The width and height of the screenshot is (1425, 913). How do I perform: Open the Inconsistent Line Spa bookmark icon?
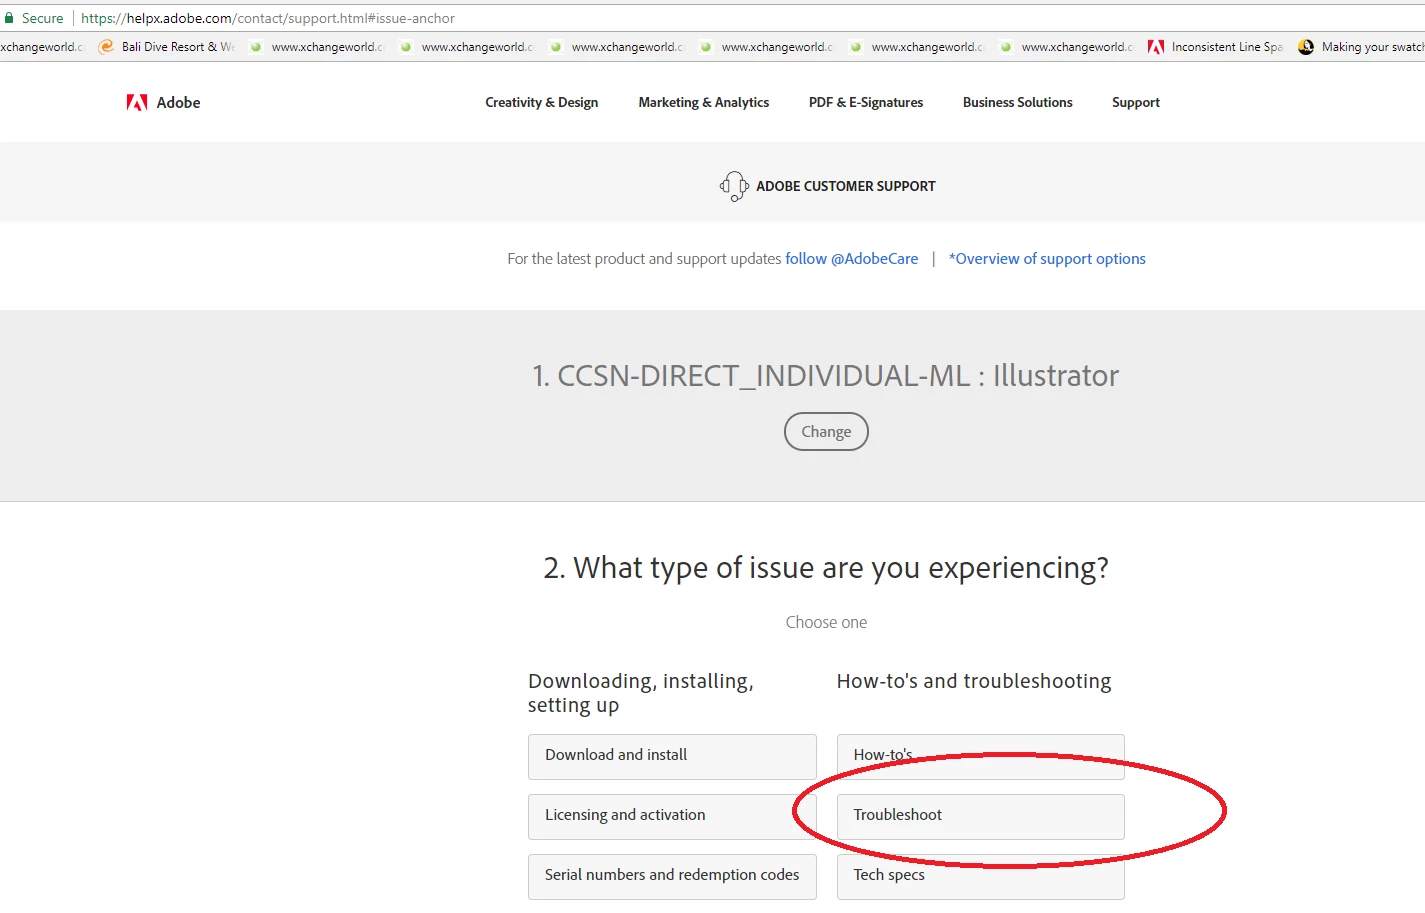point(1156,47)
